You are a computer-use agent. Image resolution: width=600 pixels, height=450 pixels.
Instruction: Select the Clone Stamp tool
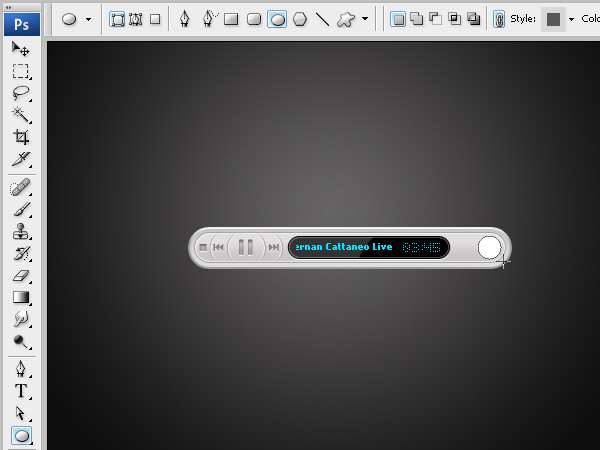(x=20, y=231)
